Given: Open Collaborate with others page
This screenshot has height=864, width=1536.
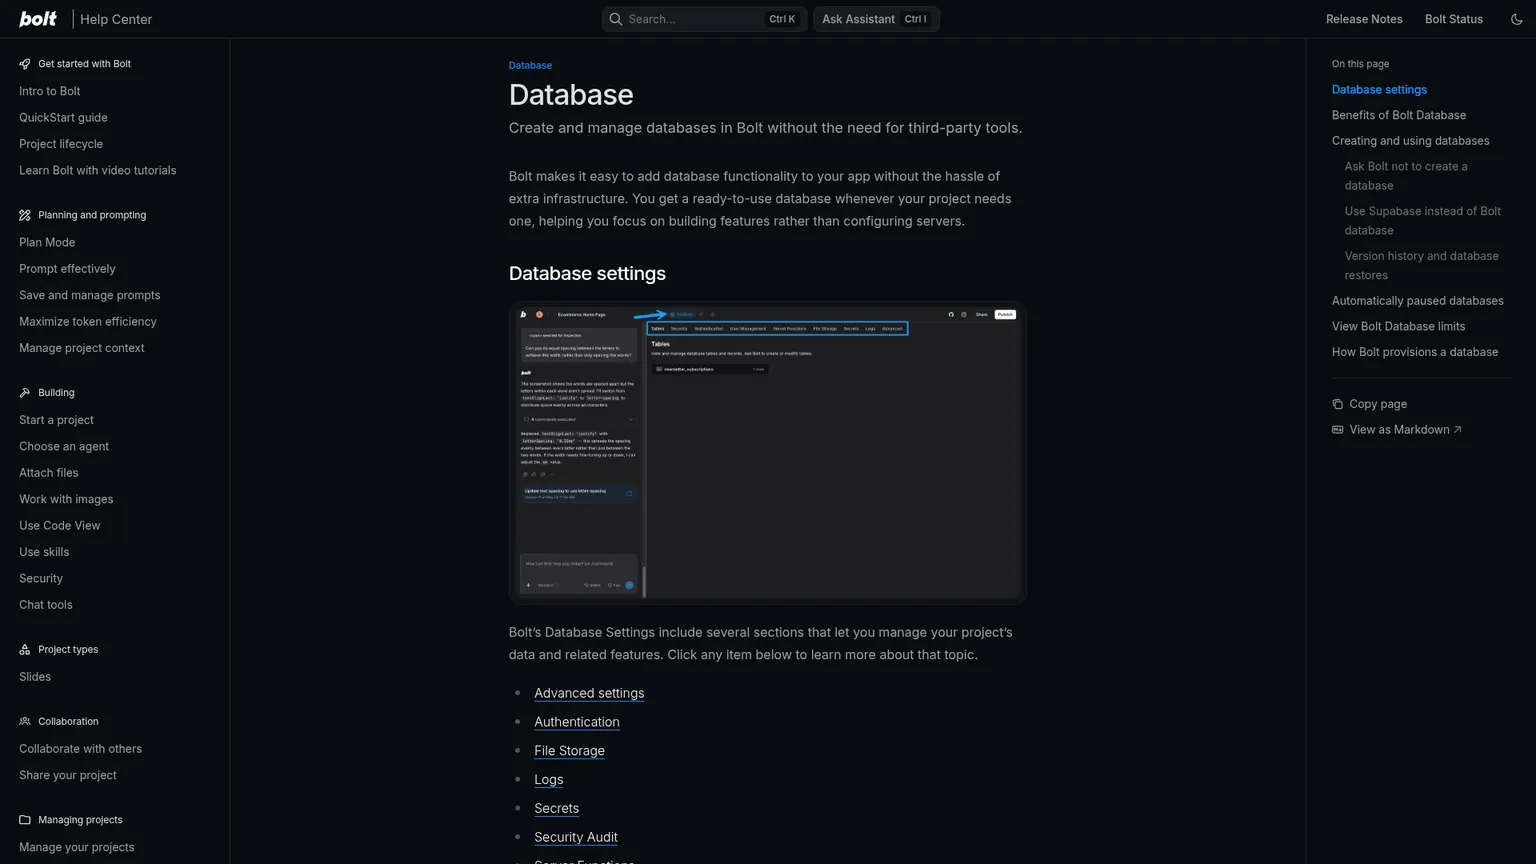Looking at the screenshot, I should [x=80, y=749].
